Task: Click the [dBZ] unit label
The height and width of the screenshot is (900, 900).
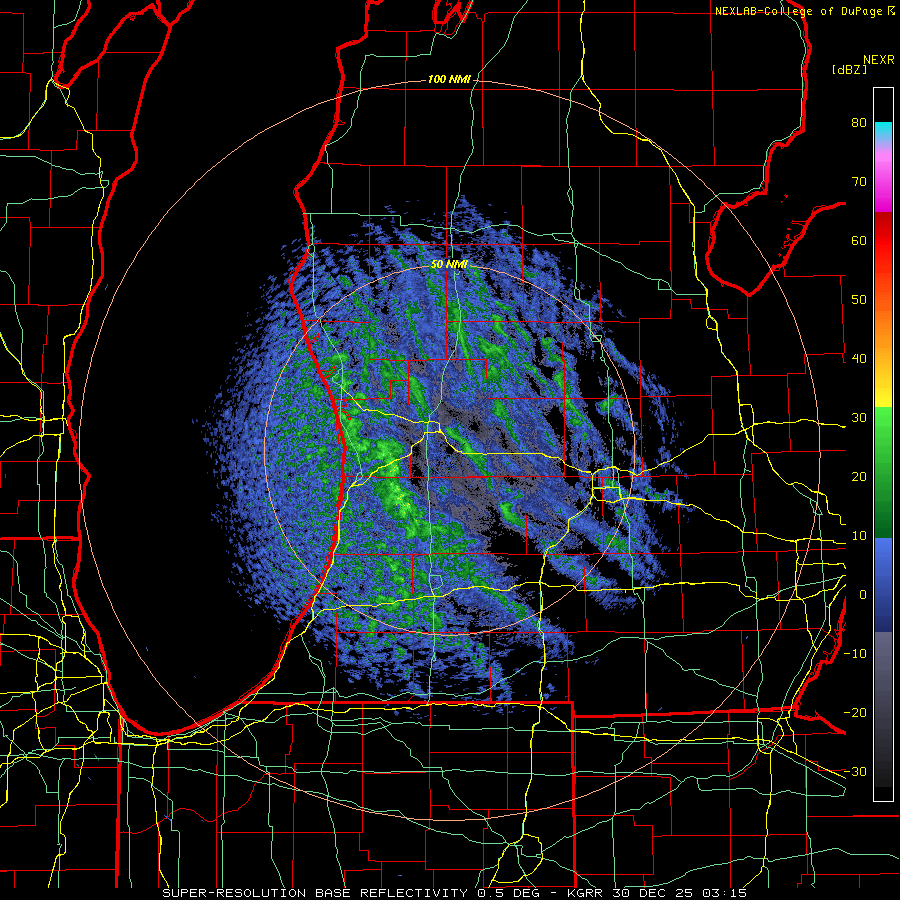Action: point(849,69)
